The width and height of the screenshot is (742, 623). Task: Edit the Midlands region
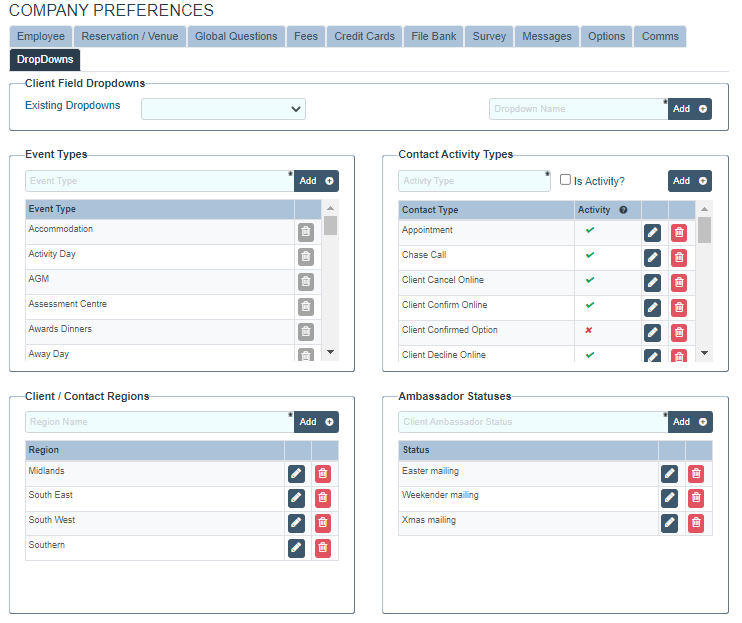pos(296,474)
